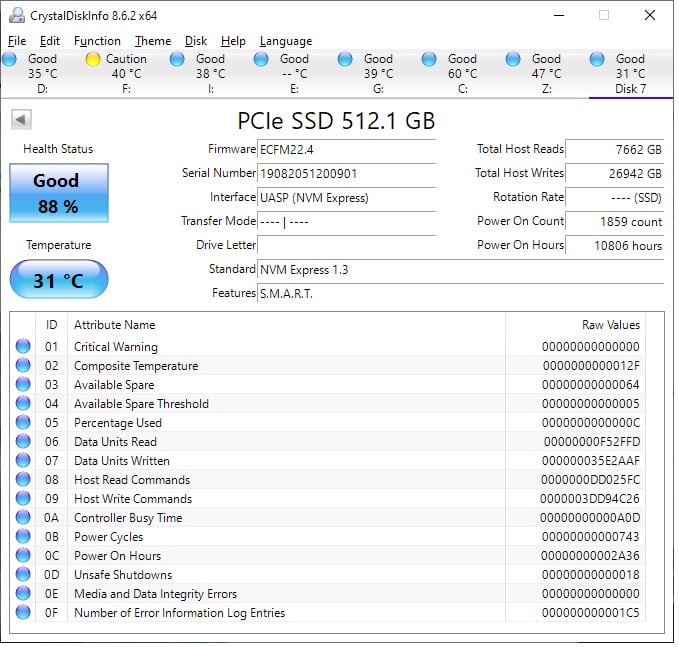Select drive C: status orb at 60 °C
679x647 pixels.
[429, 58]
